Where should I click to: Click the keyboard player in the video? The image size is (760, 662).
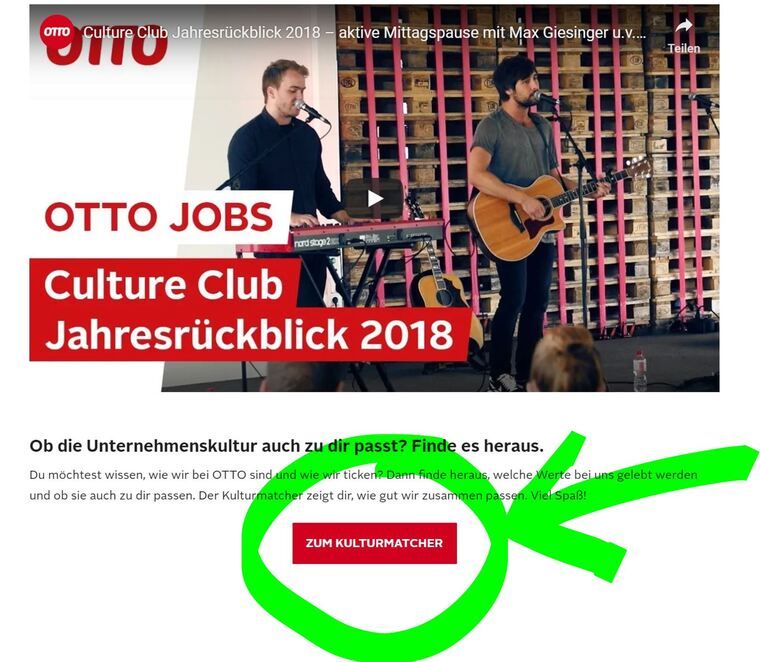[x=284, y=150]
